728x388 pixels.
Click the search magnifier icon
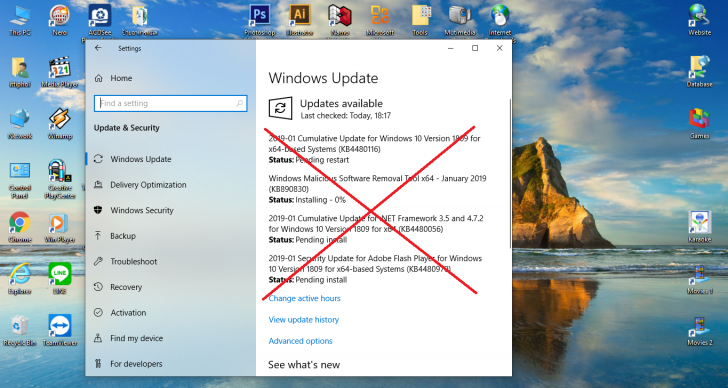(240, 103)
